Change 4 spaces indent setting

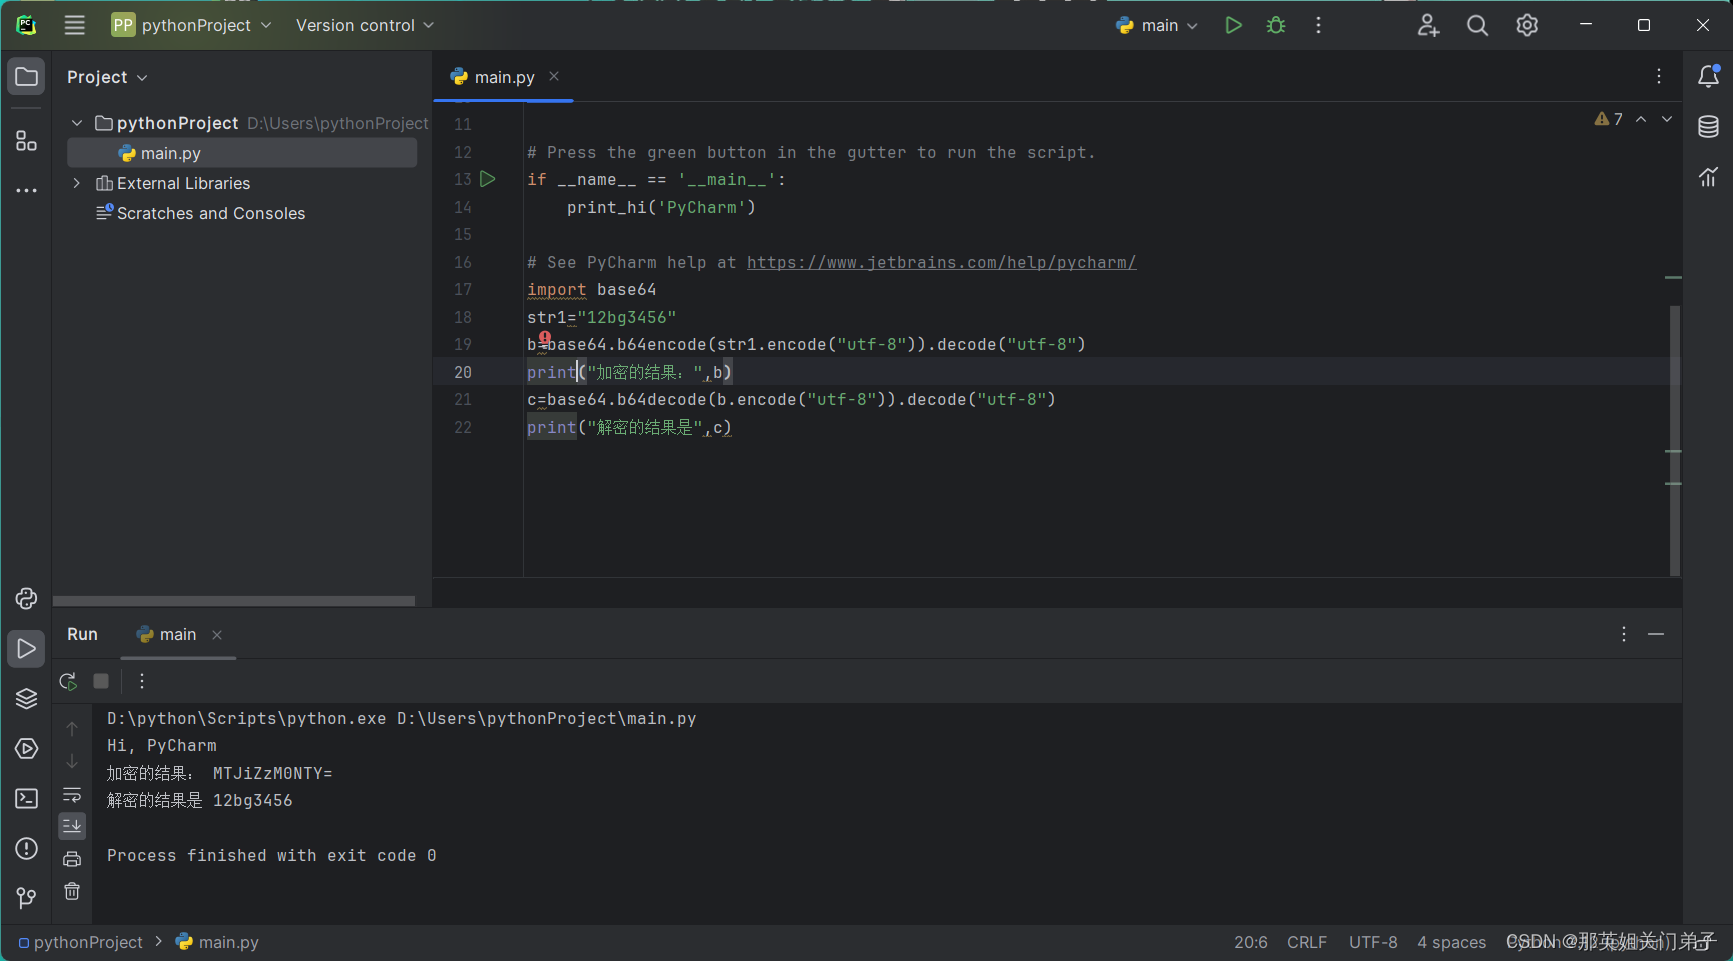click(1451, 942)
